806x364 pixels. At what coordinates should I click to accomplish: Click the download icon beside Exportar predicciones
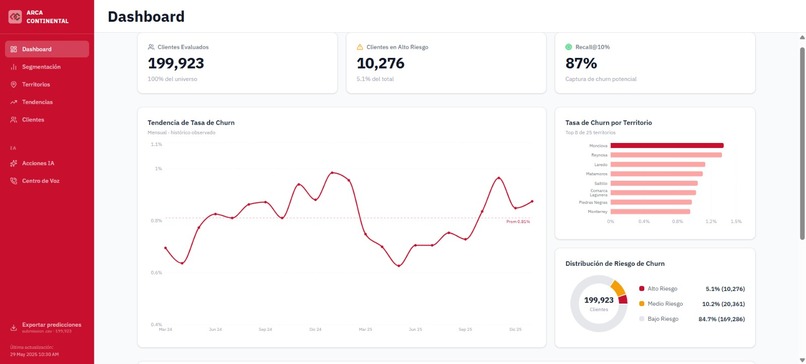coord(14,327)
